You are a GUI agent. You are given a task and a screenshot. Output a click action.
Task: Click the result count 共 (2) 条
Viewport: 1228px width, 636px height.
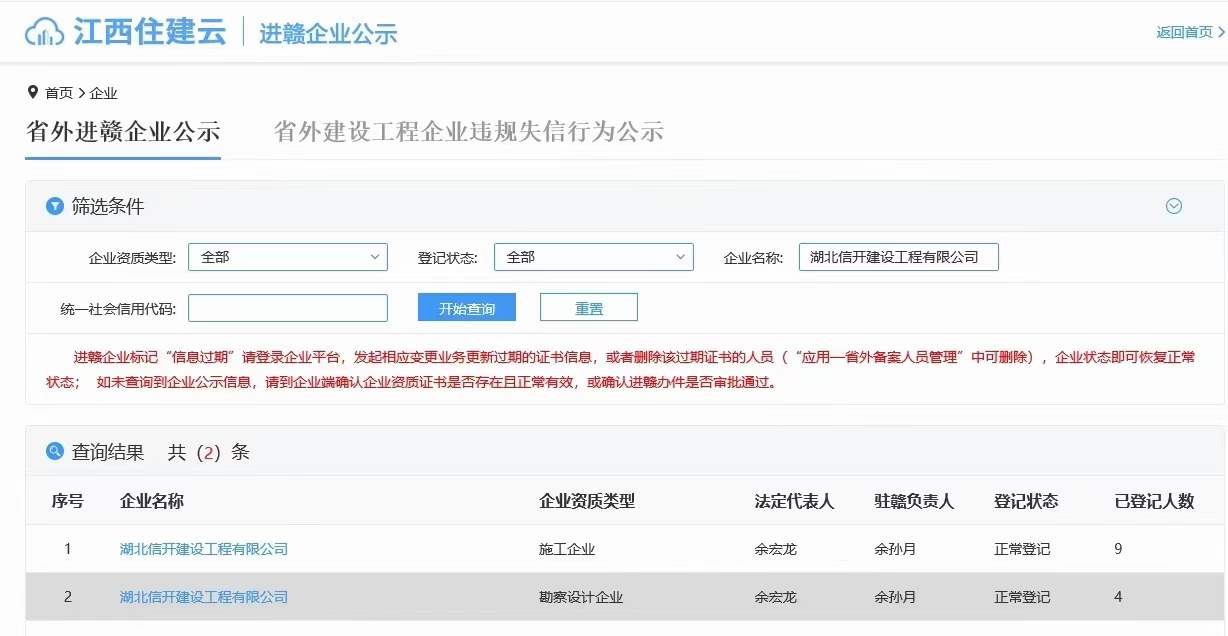pyautogui.click(x=208, y=452)
